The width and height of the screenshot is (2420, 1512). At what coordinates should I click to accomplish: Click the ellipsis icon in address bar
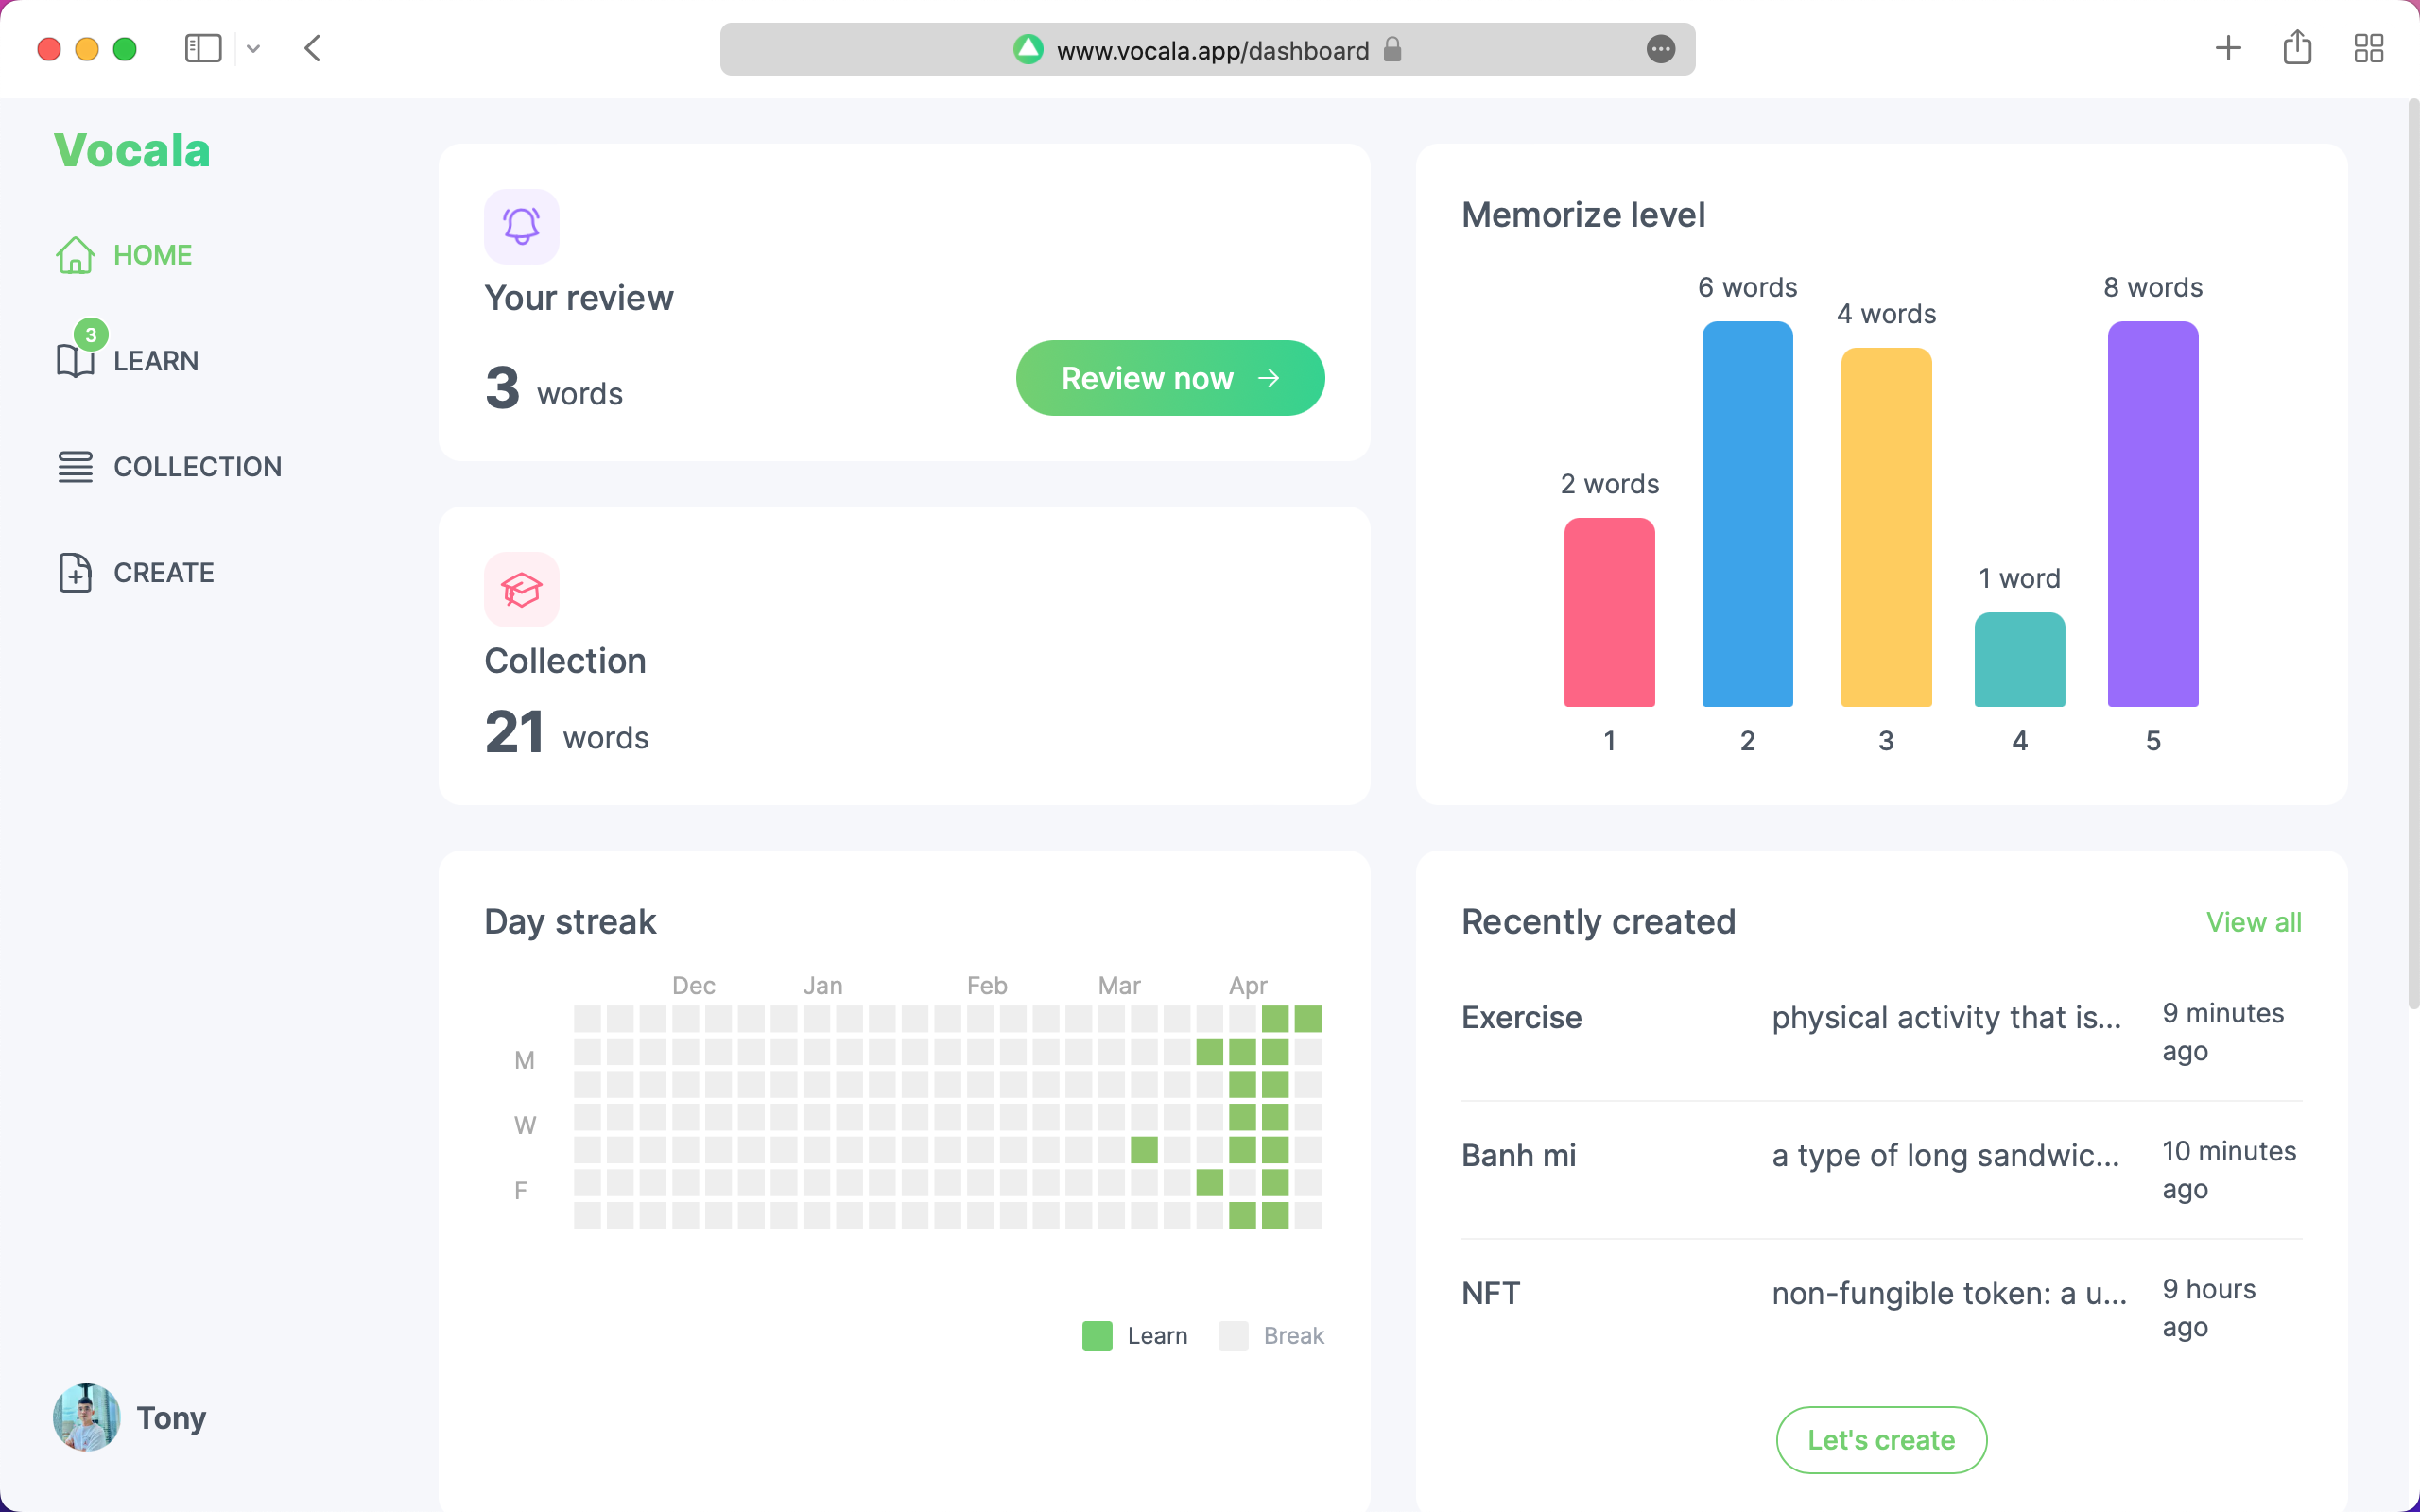click(x=1660, y=49)
